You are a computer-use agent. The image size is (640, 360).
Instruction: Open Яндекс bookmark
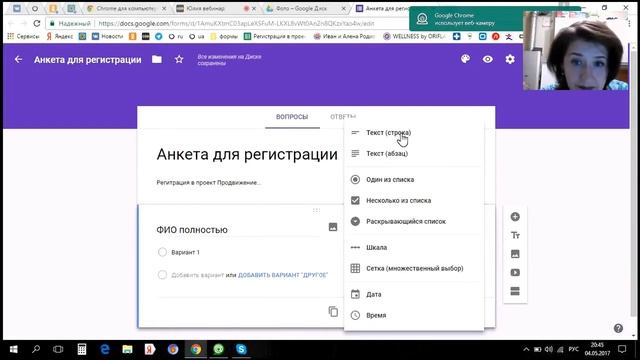[60, 36]
